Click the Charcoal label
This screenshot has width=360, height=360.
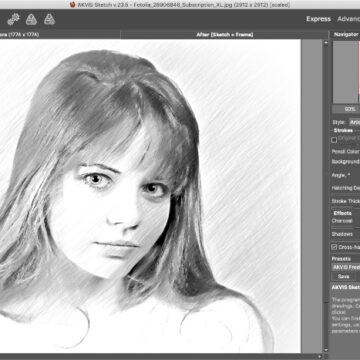[342, 221]
